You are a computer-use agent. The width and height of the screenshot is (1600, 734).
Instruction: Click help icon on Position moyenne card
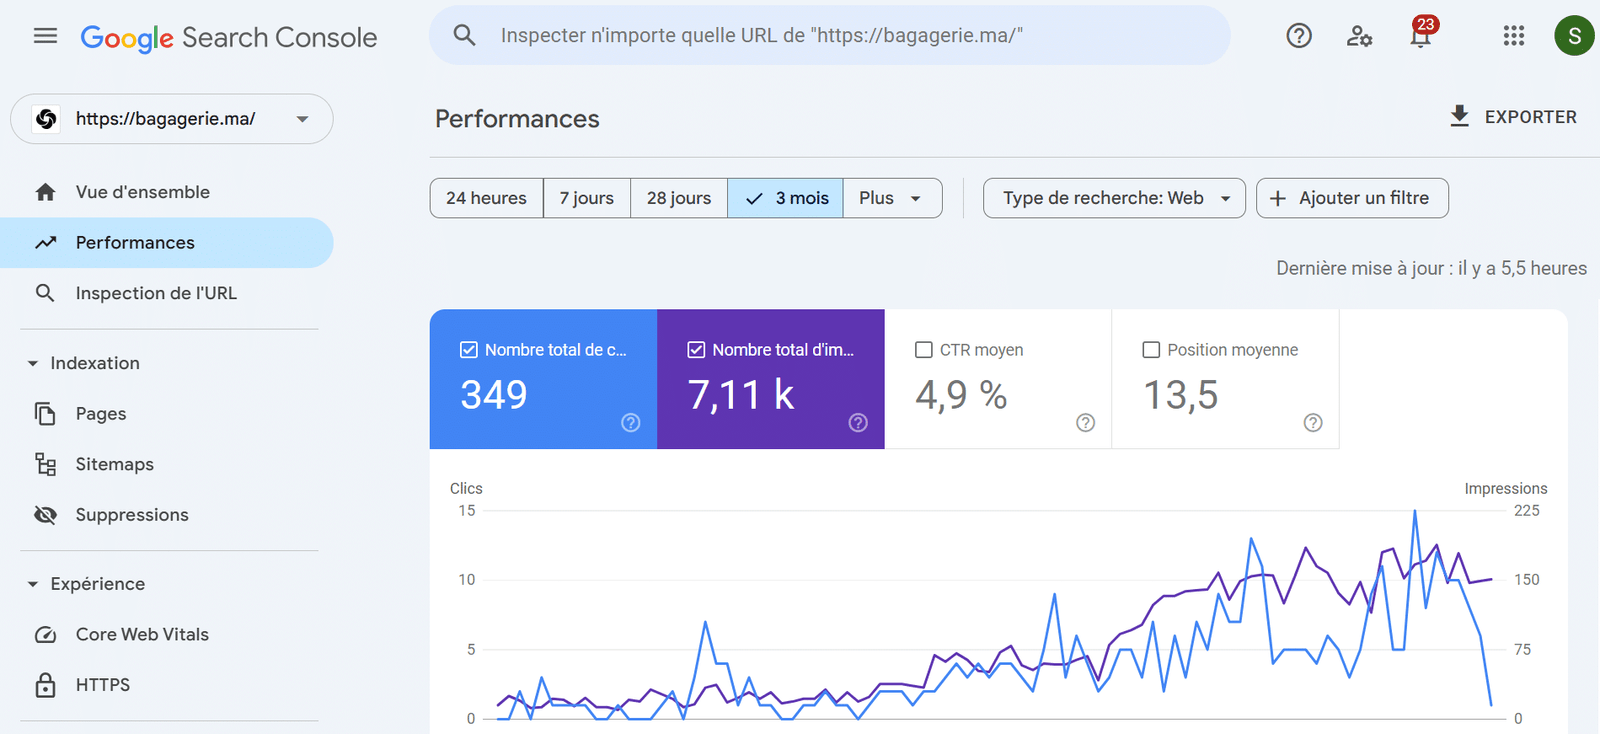1313,423
